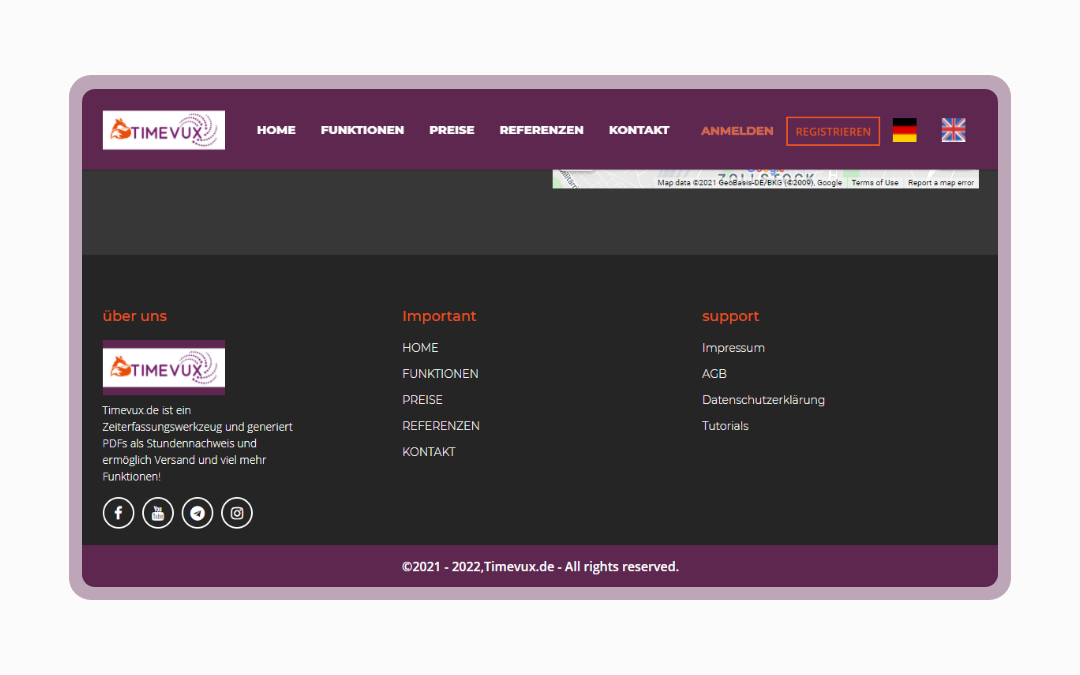Click the ANMELDEN login link
This screenshot has width=1080, height=675.
pyautogui.click(x=737, y=131)
